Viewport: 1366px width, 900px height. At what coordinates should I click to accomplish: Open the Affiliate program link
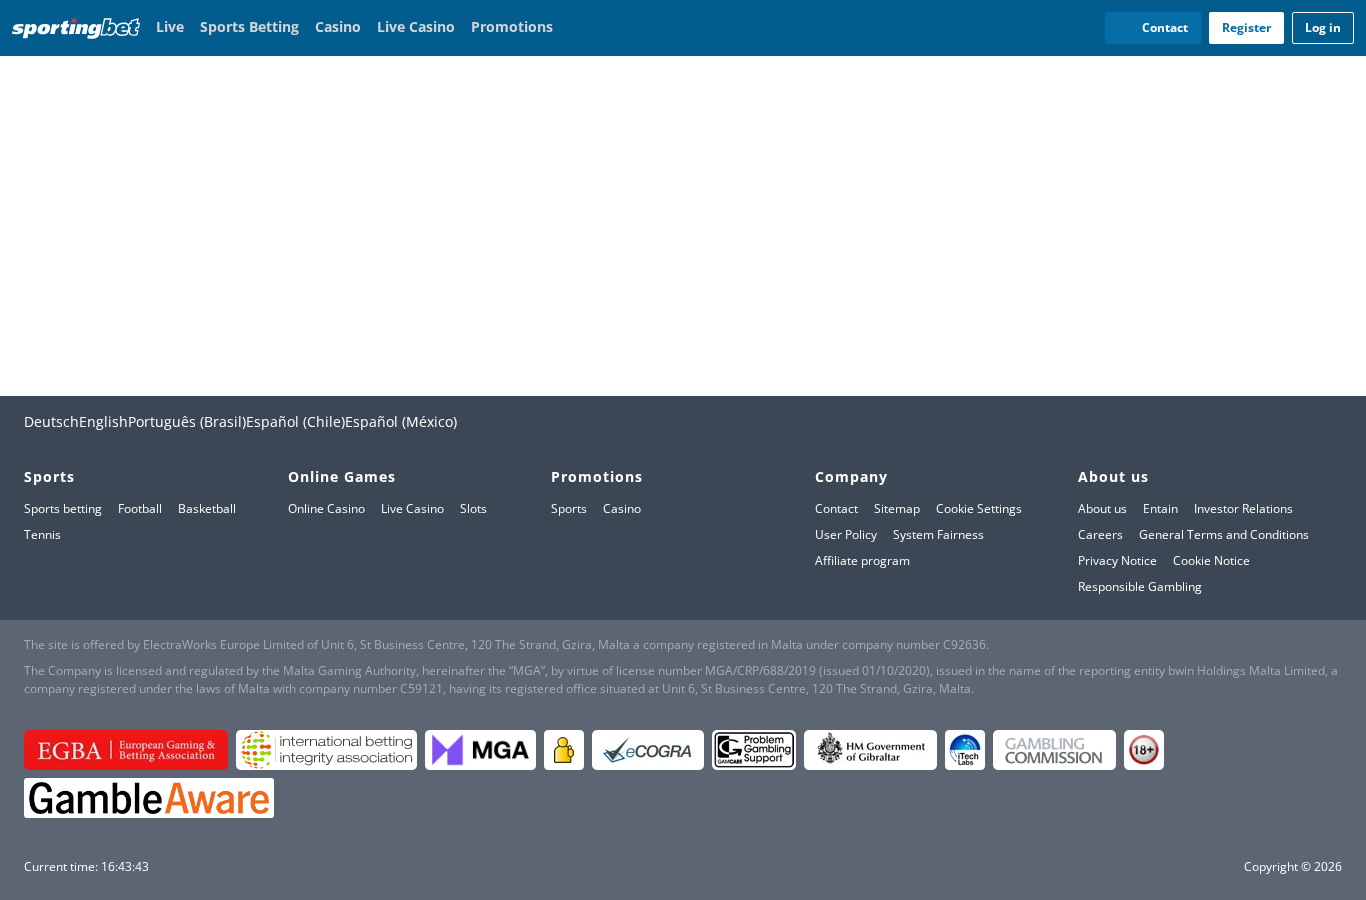862,561
